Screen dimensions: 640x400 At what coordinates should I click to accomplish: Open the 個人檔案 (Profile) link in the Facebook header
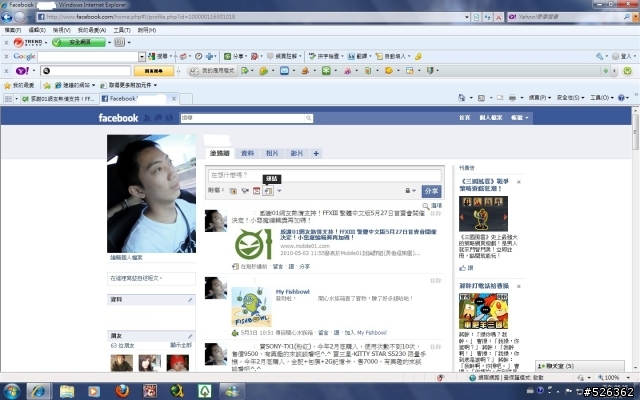[x=491, y=118]
